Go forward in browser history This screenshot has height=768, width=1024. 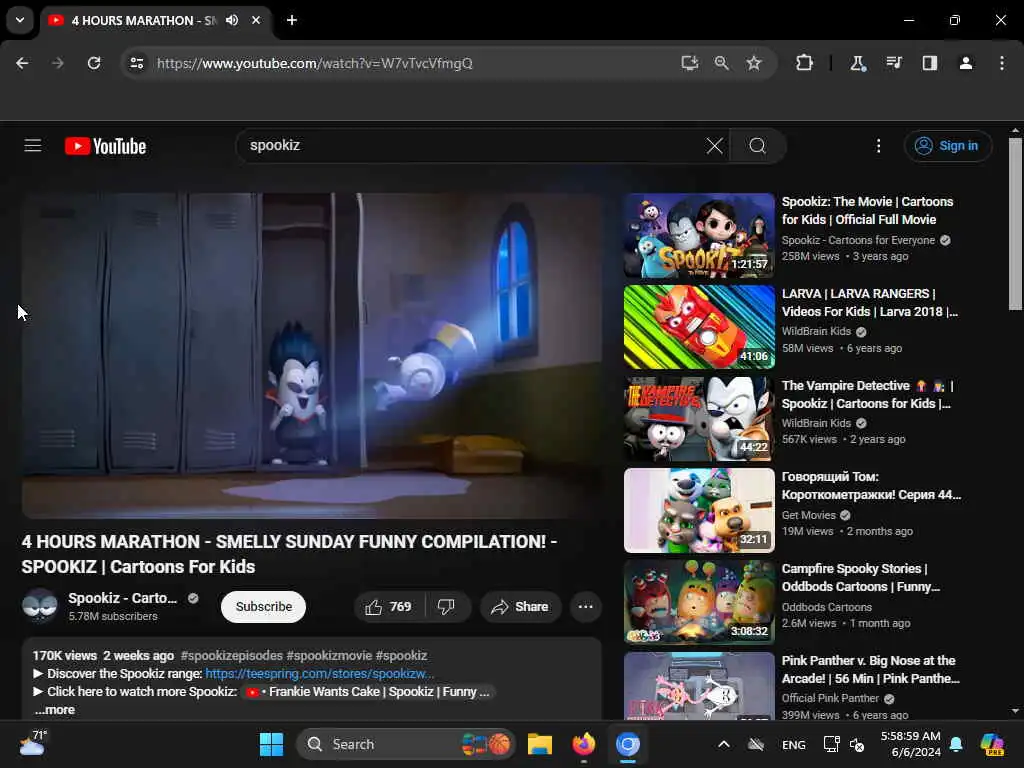point(57,63)
